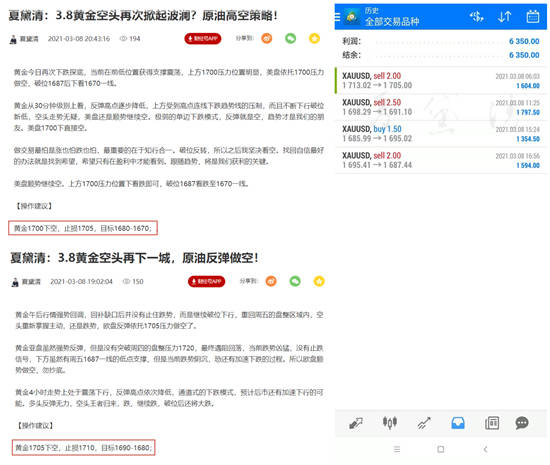
Task: Select the XAUUSD sell 2.50 trade row
Action: (x=441, y=107)
